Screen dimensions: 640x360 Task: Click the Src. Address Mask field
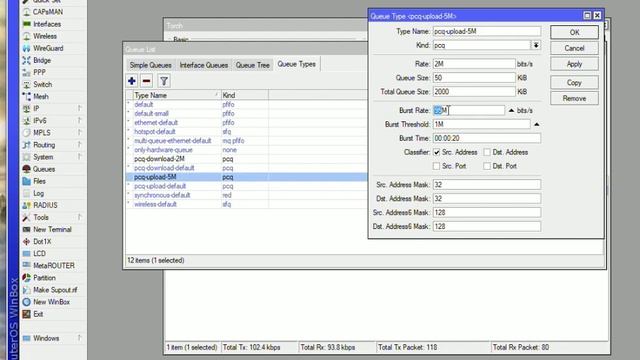pos(487,185)
